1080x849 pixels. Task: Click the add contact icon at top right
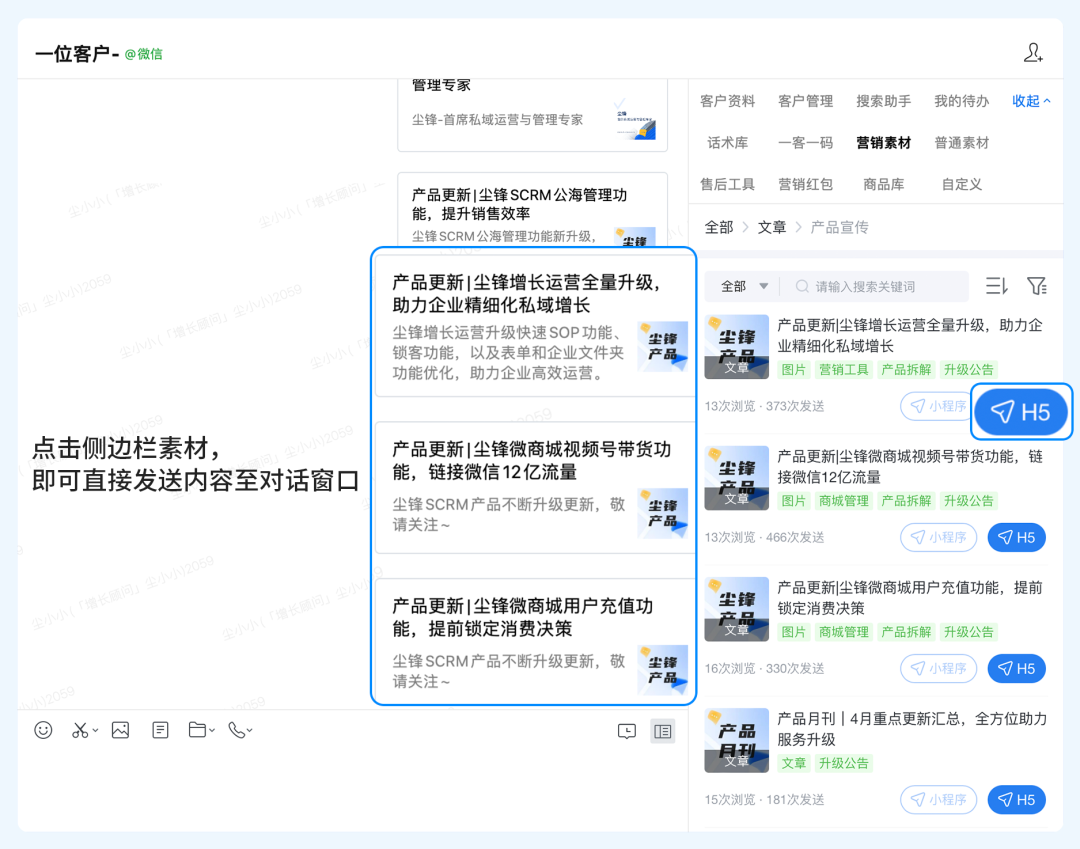(1032, 52)
